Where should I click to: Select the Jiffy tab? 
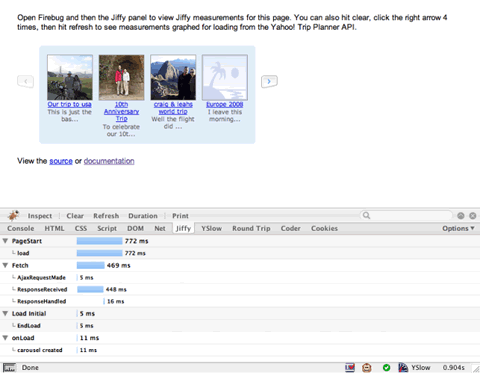point(183,228)
